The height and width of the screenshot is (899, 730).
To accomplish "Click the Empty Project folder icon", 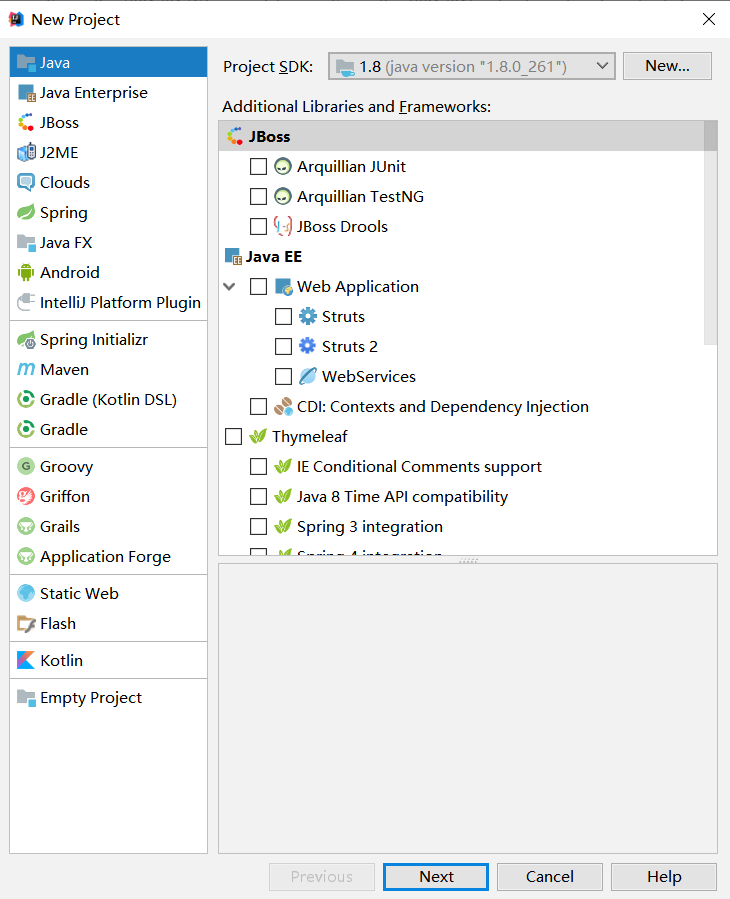I will (26, 698).
